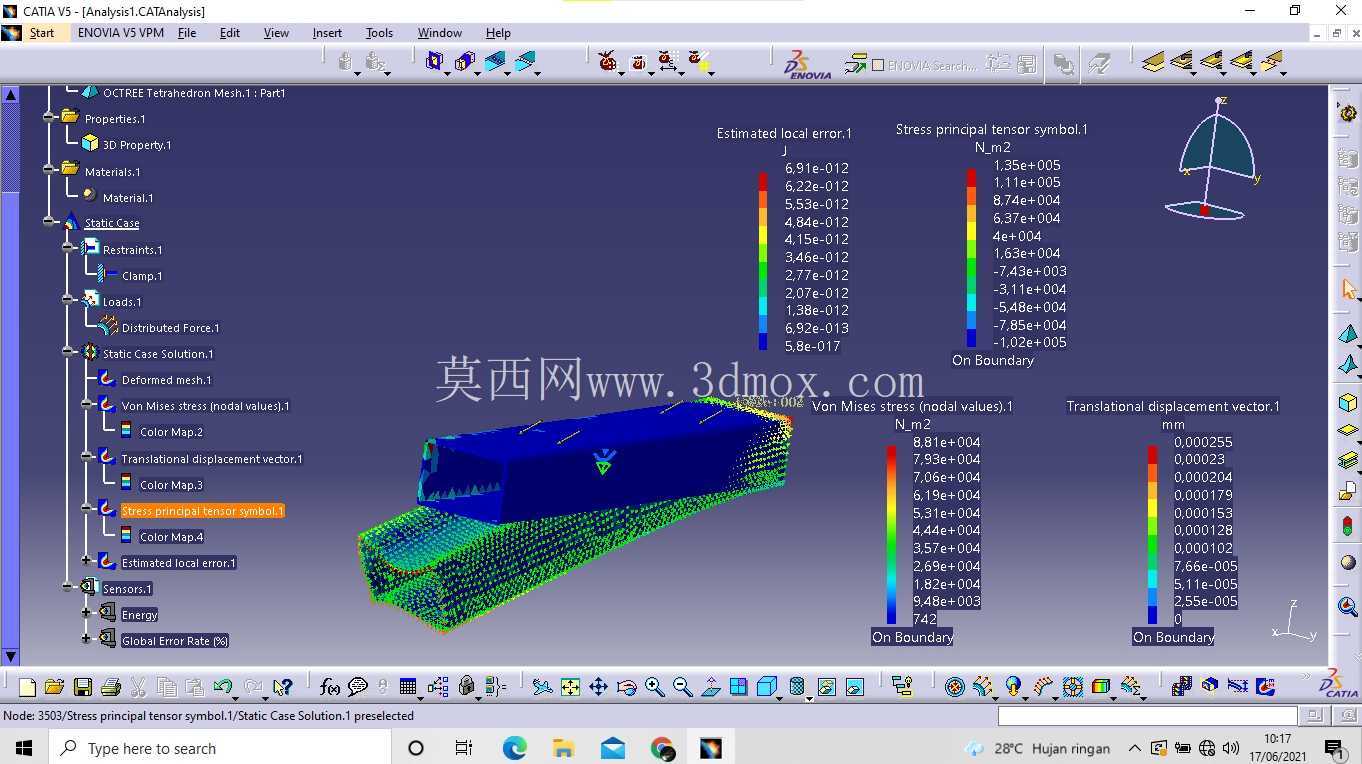Click the tree scrollbar up arrow
The image size is (1362, 764).
click(10, 95)
